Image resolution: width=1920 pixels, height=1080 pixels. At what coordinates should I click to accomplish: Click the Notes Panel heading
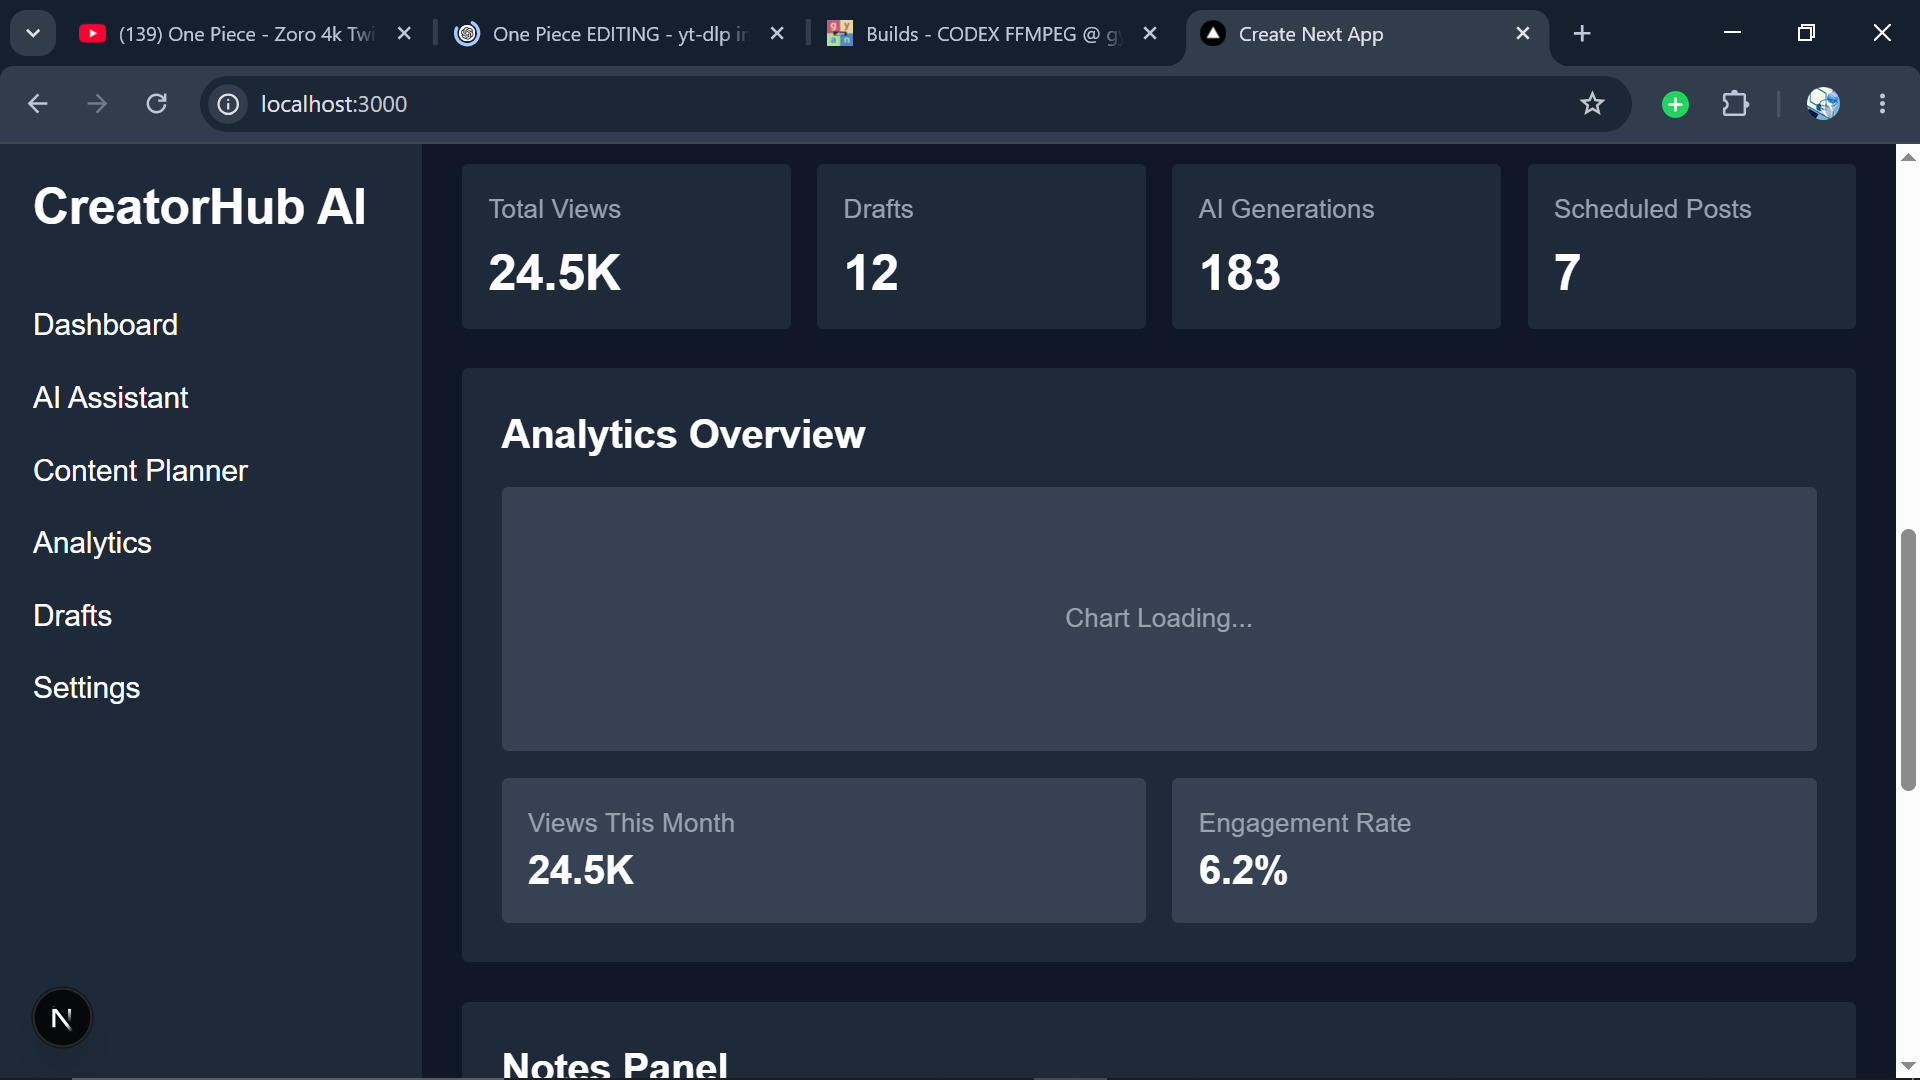[615, 1064]
